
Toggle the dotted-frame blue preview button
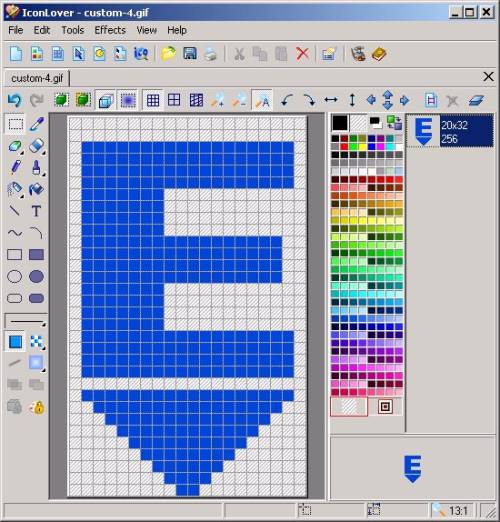pos(128,100)
